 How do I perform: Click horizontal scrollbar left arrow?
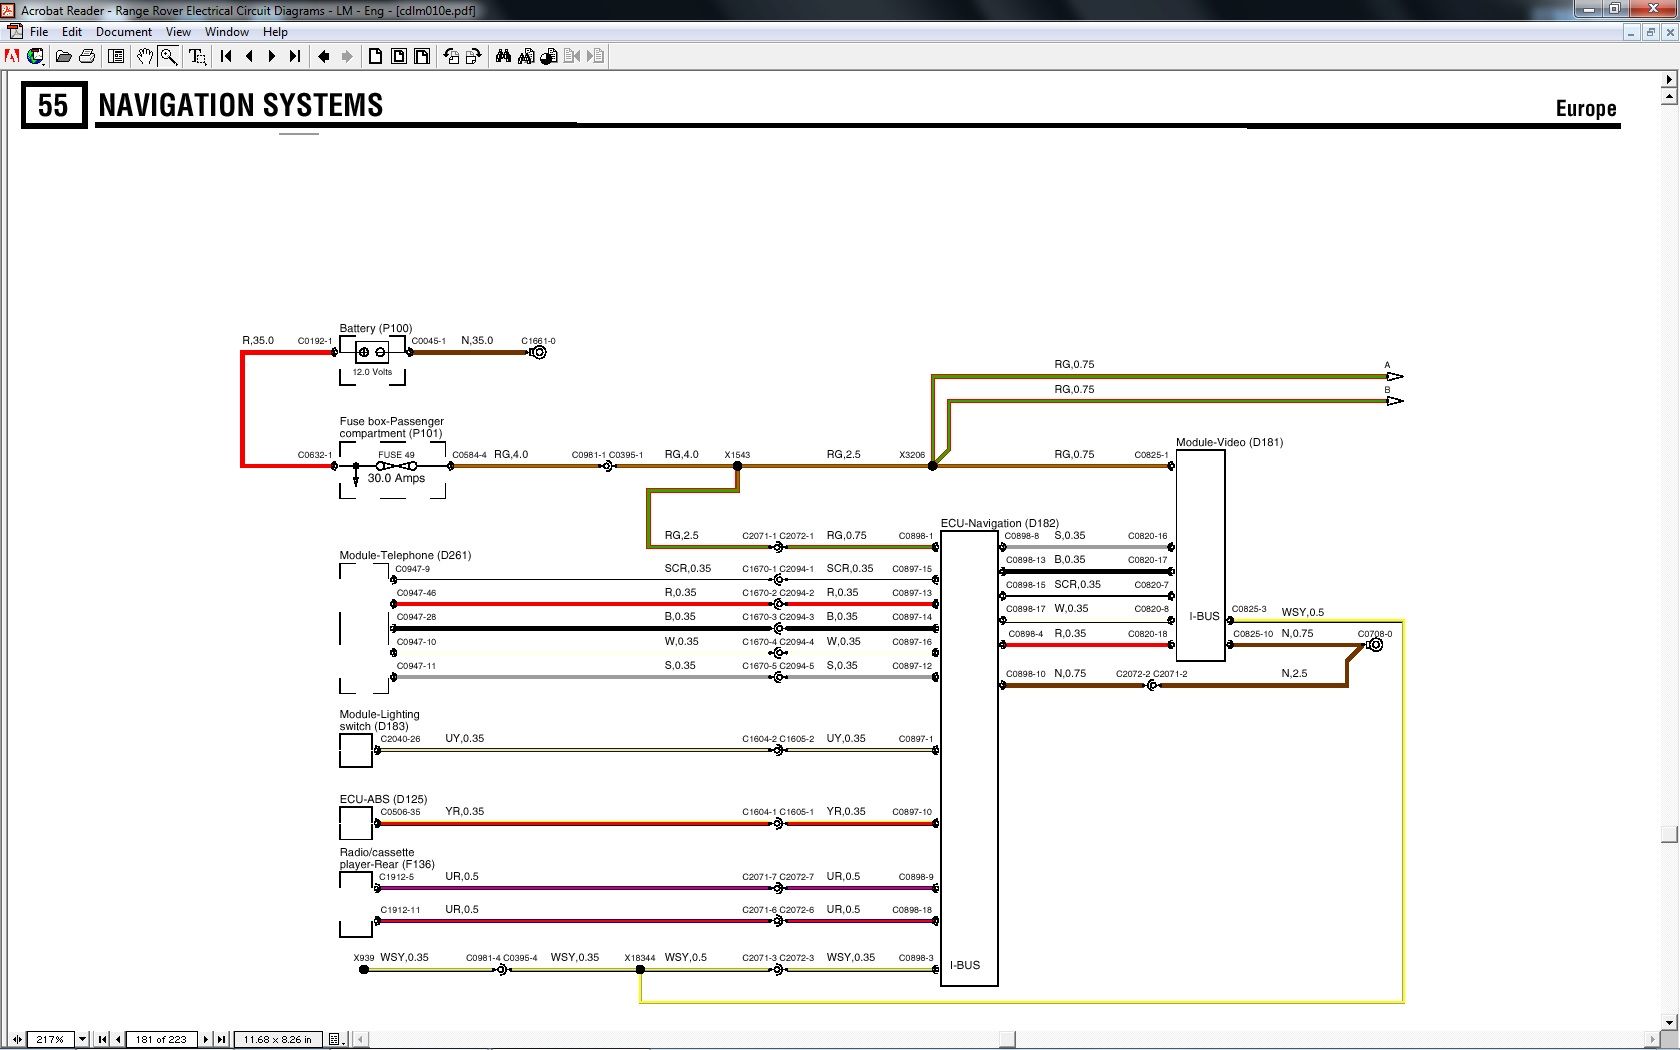[x=360, y=1039]
